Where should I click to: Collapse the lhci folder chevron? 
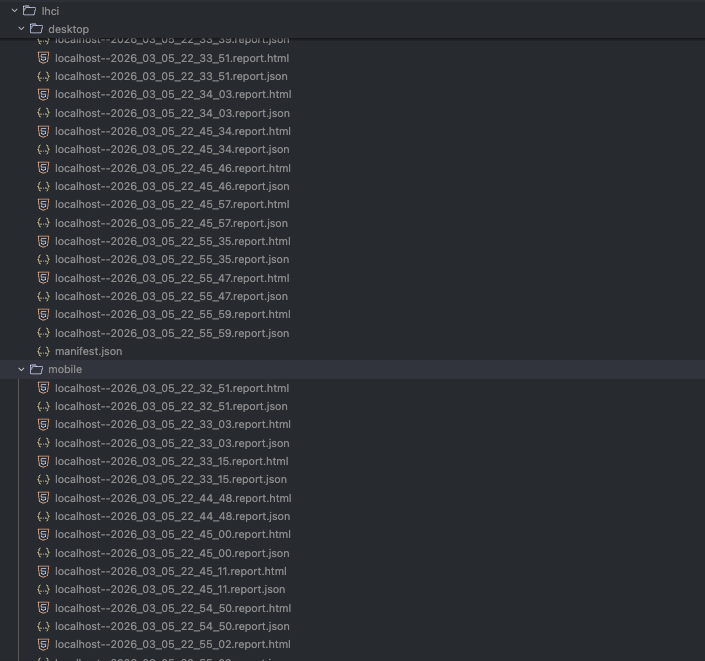[15, 11]
